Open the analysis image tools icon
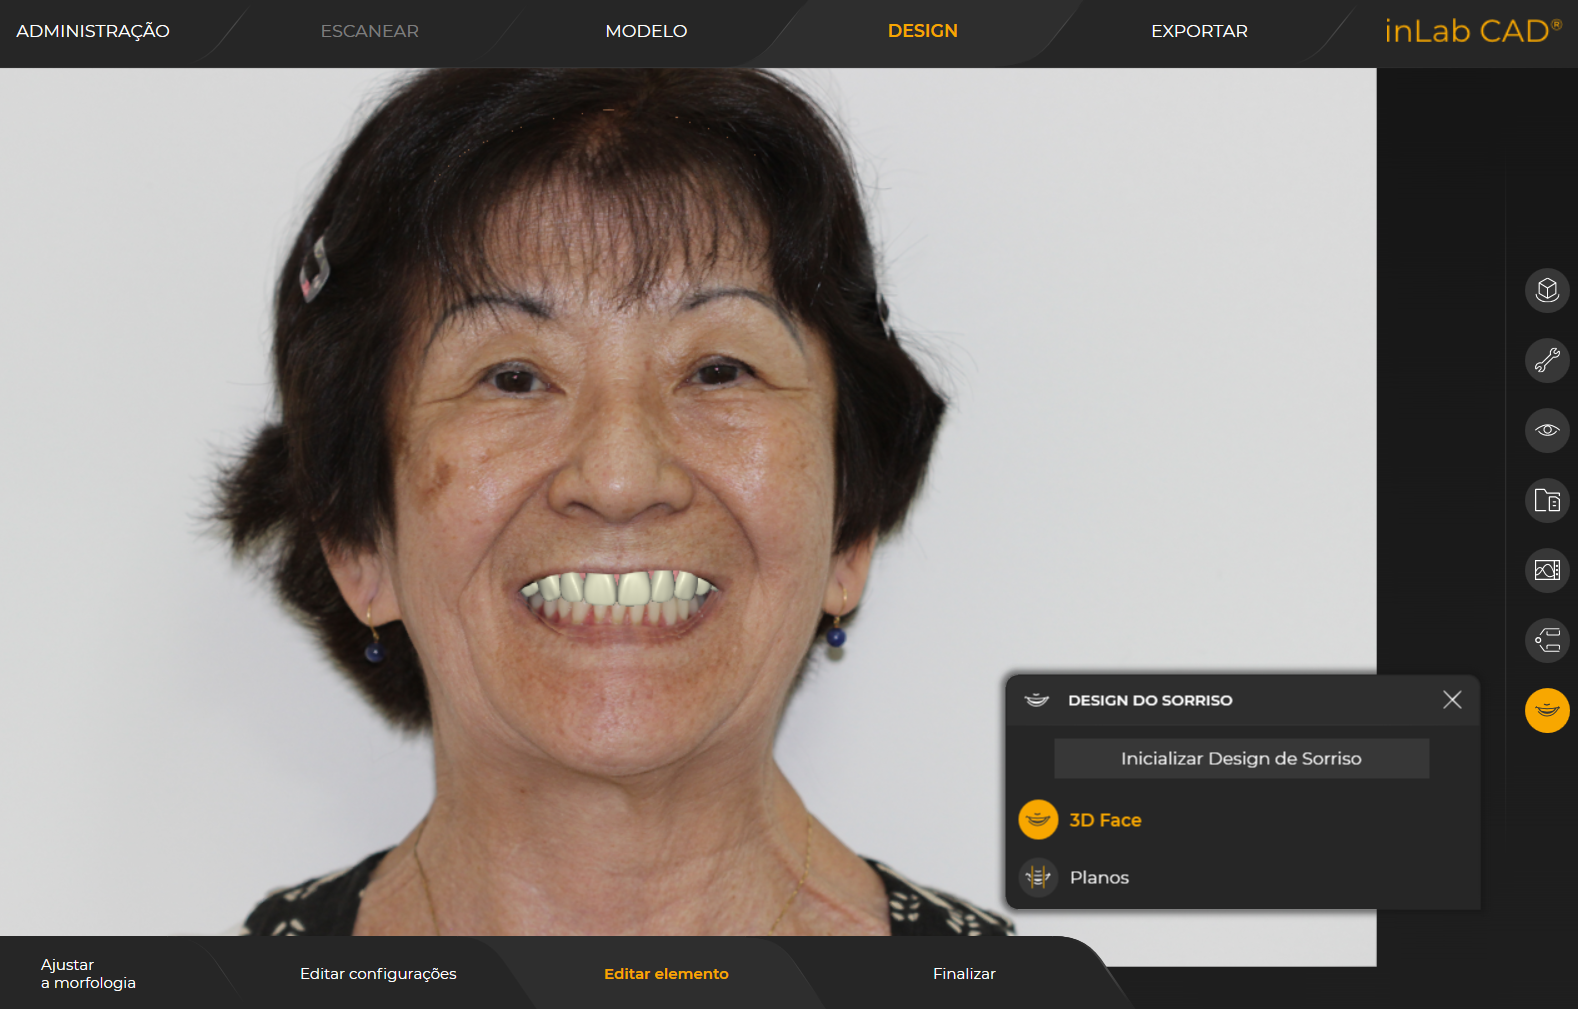The height and width of the screenshot is (1009, 1578). 1547,571
